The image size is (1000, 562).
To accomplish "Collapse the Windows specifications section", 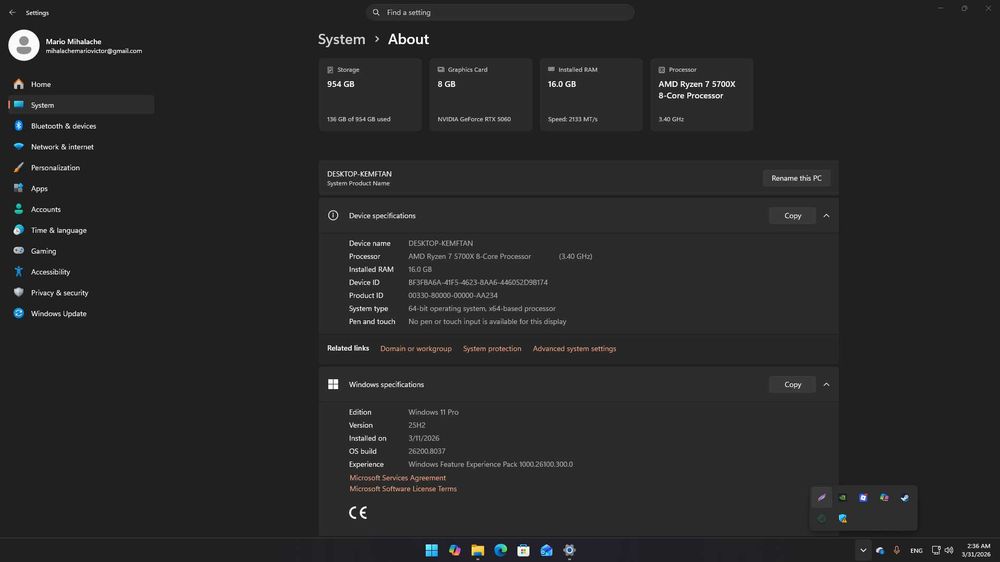I will 827,385.
